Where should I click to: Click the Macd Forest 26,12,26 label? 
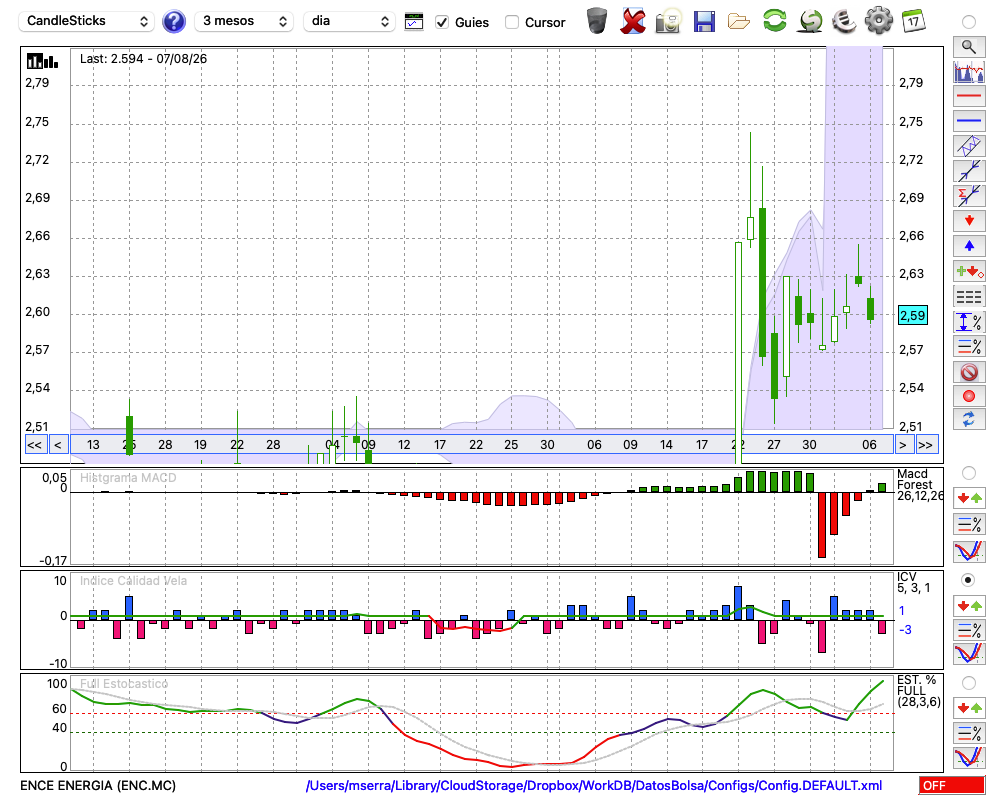pyautogui.click(x=920, y=485)
